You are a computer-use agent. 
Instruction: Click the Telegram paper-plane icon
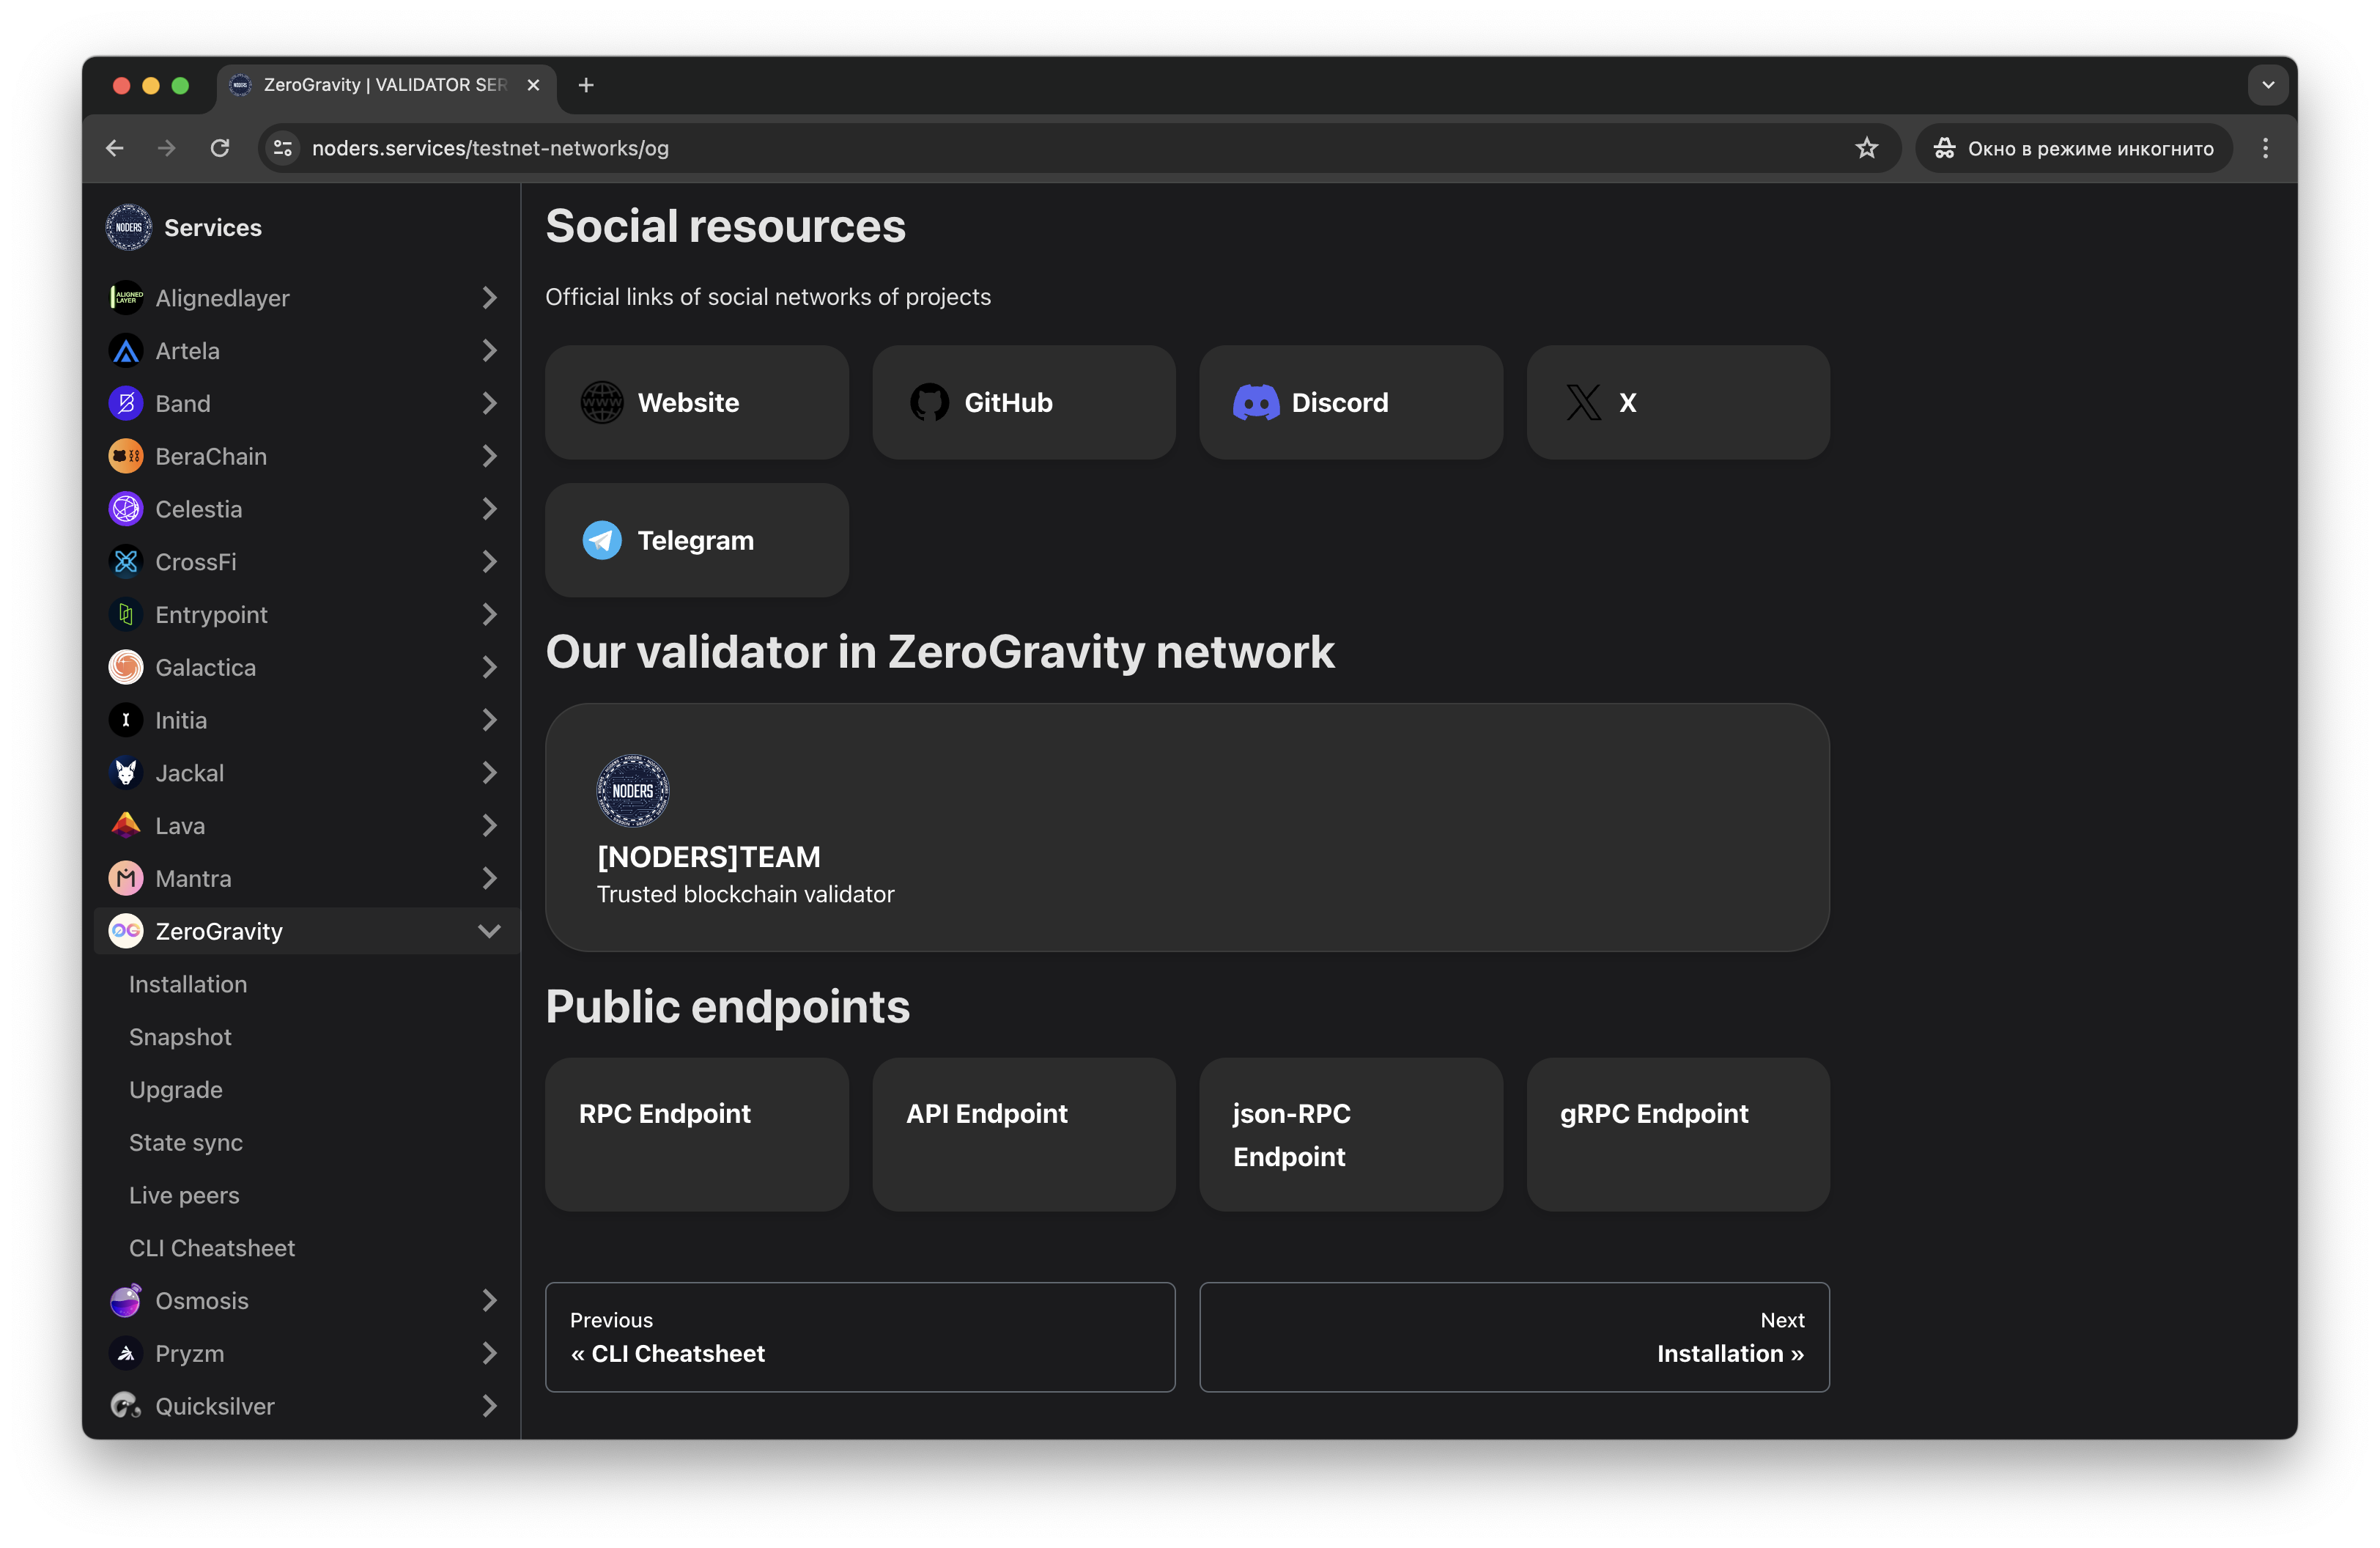pos(602,541)
